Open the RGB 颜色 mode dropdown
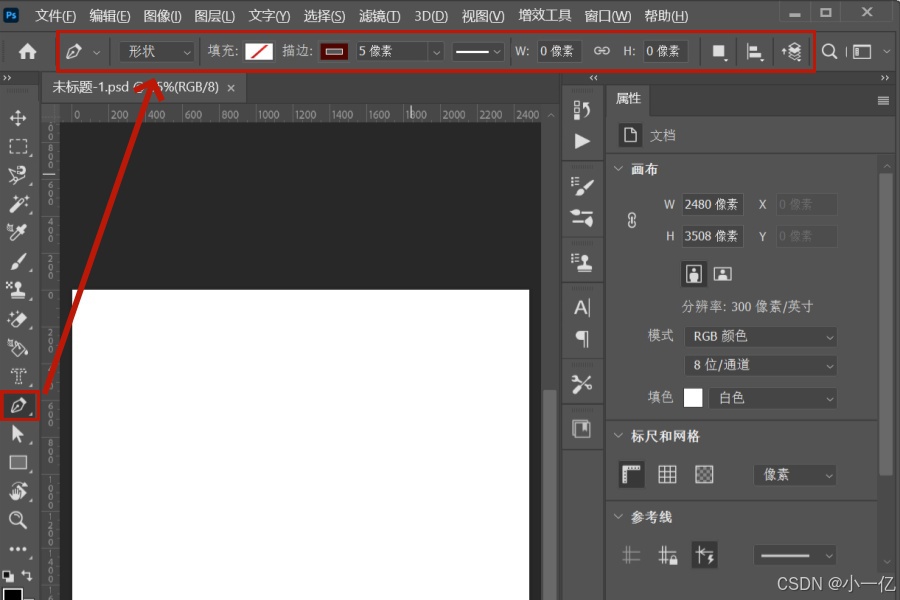Screen dimensions: 900x600 [x=760, y=336]
